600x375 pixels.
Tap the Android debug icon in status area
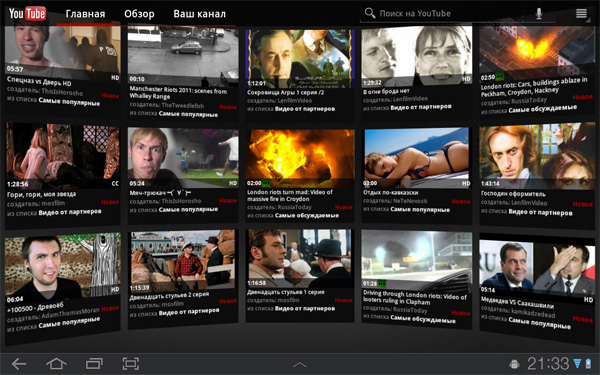515,364
